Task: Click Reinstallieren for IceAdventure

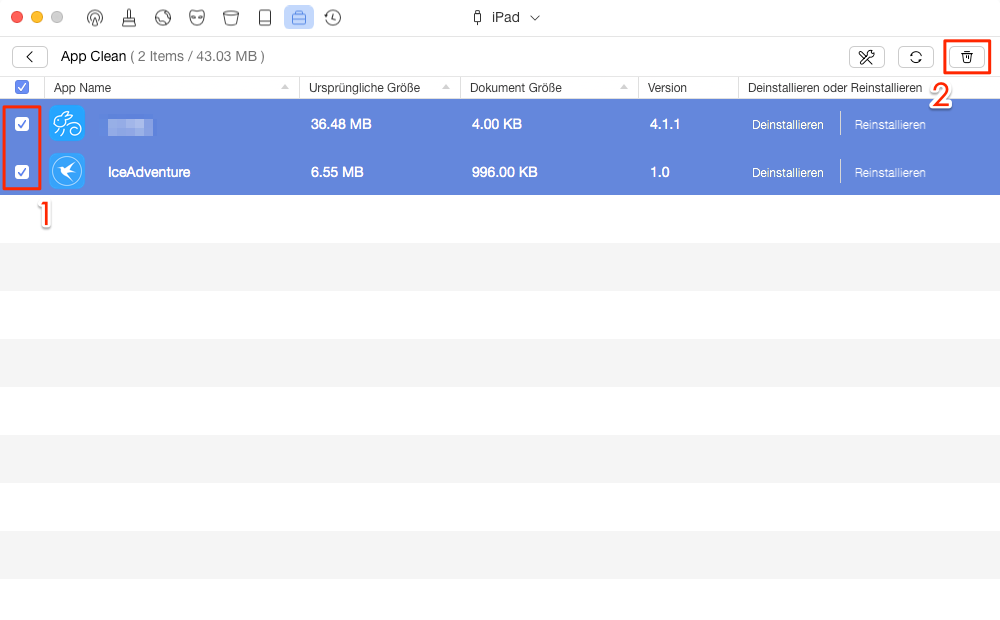Action: (890, 173)
